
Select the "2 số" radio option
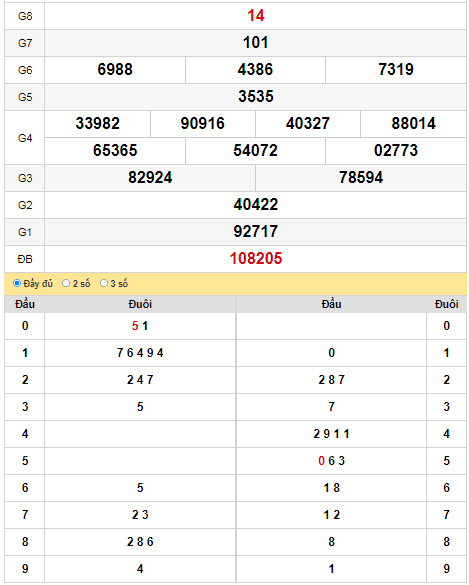66,283
